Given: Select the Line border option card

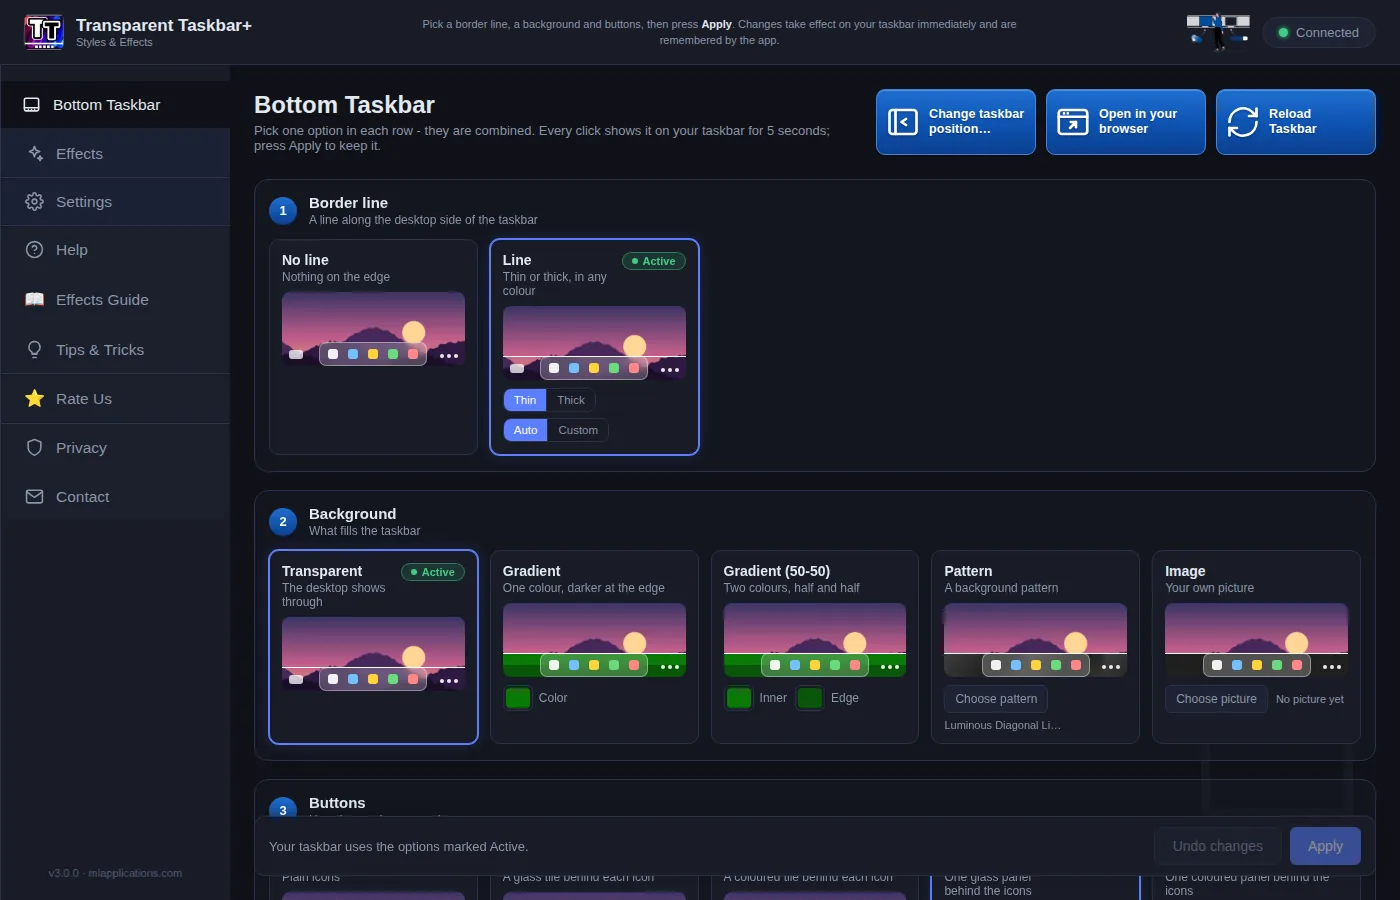Looking at the screenshot, I should [x=594, y=347].
